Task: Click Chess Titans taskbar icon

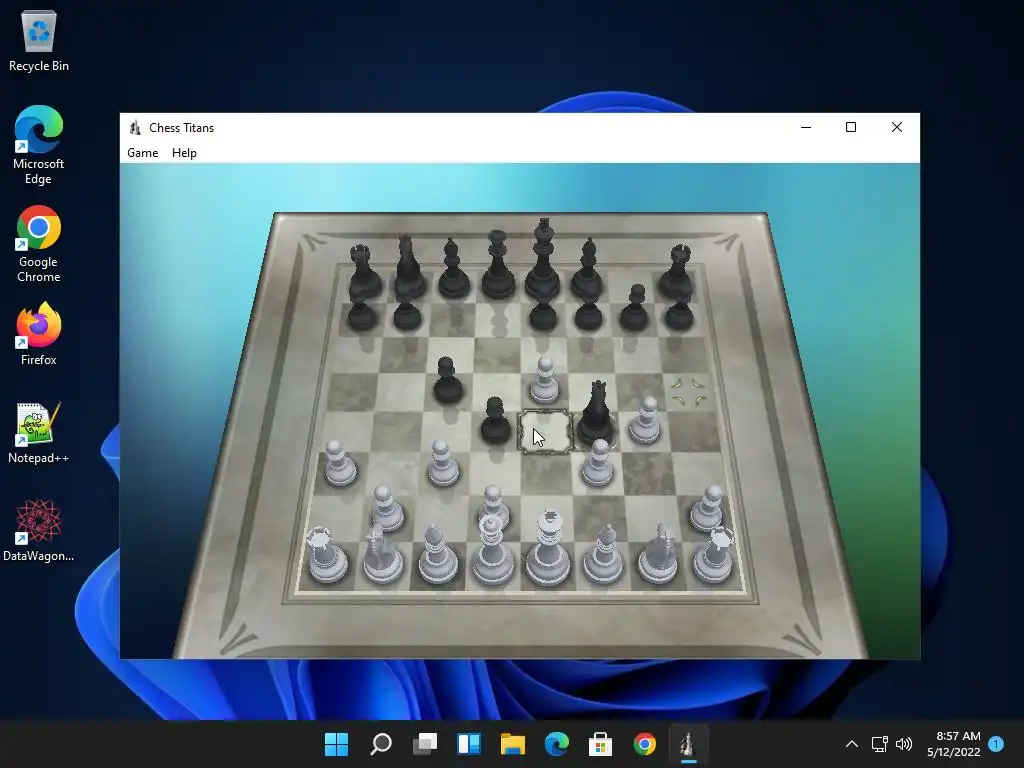Action: (688, 744)
